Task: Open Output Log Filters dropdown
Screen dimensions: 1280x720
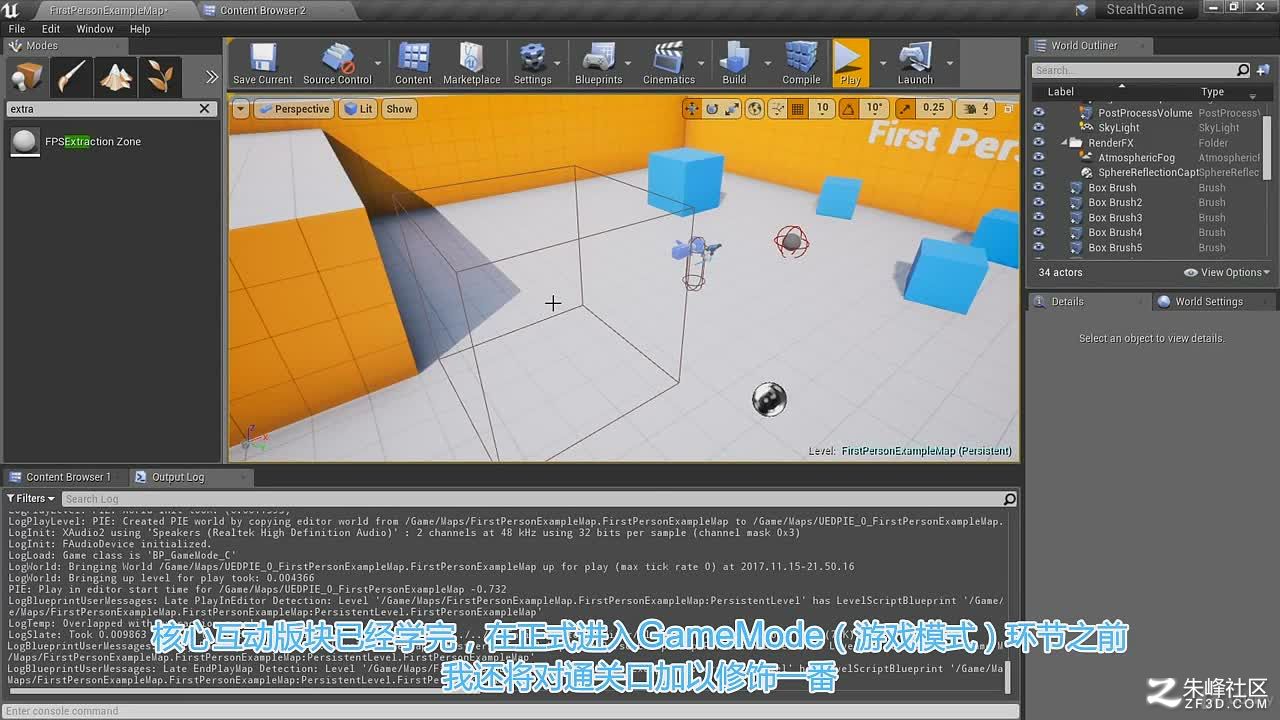Action: [x=31, y=498]
